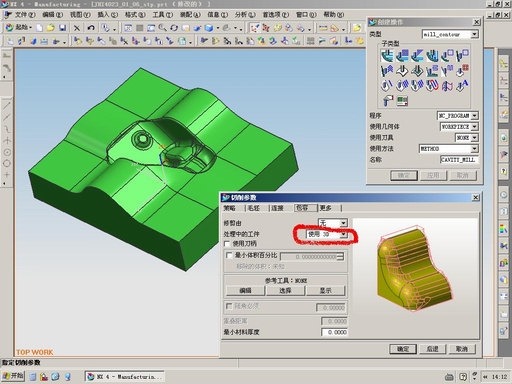Expand the shaded display style arrow

tap(218, 28)
